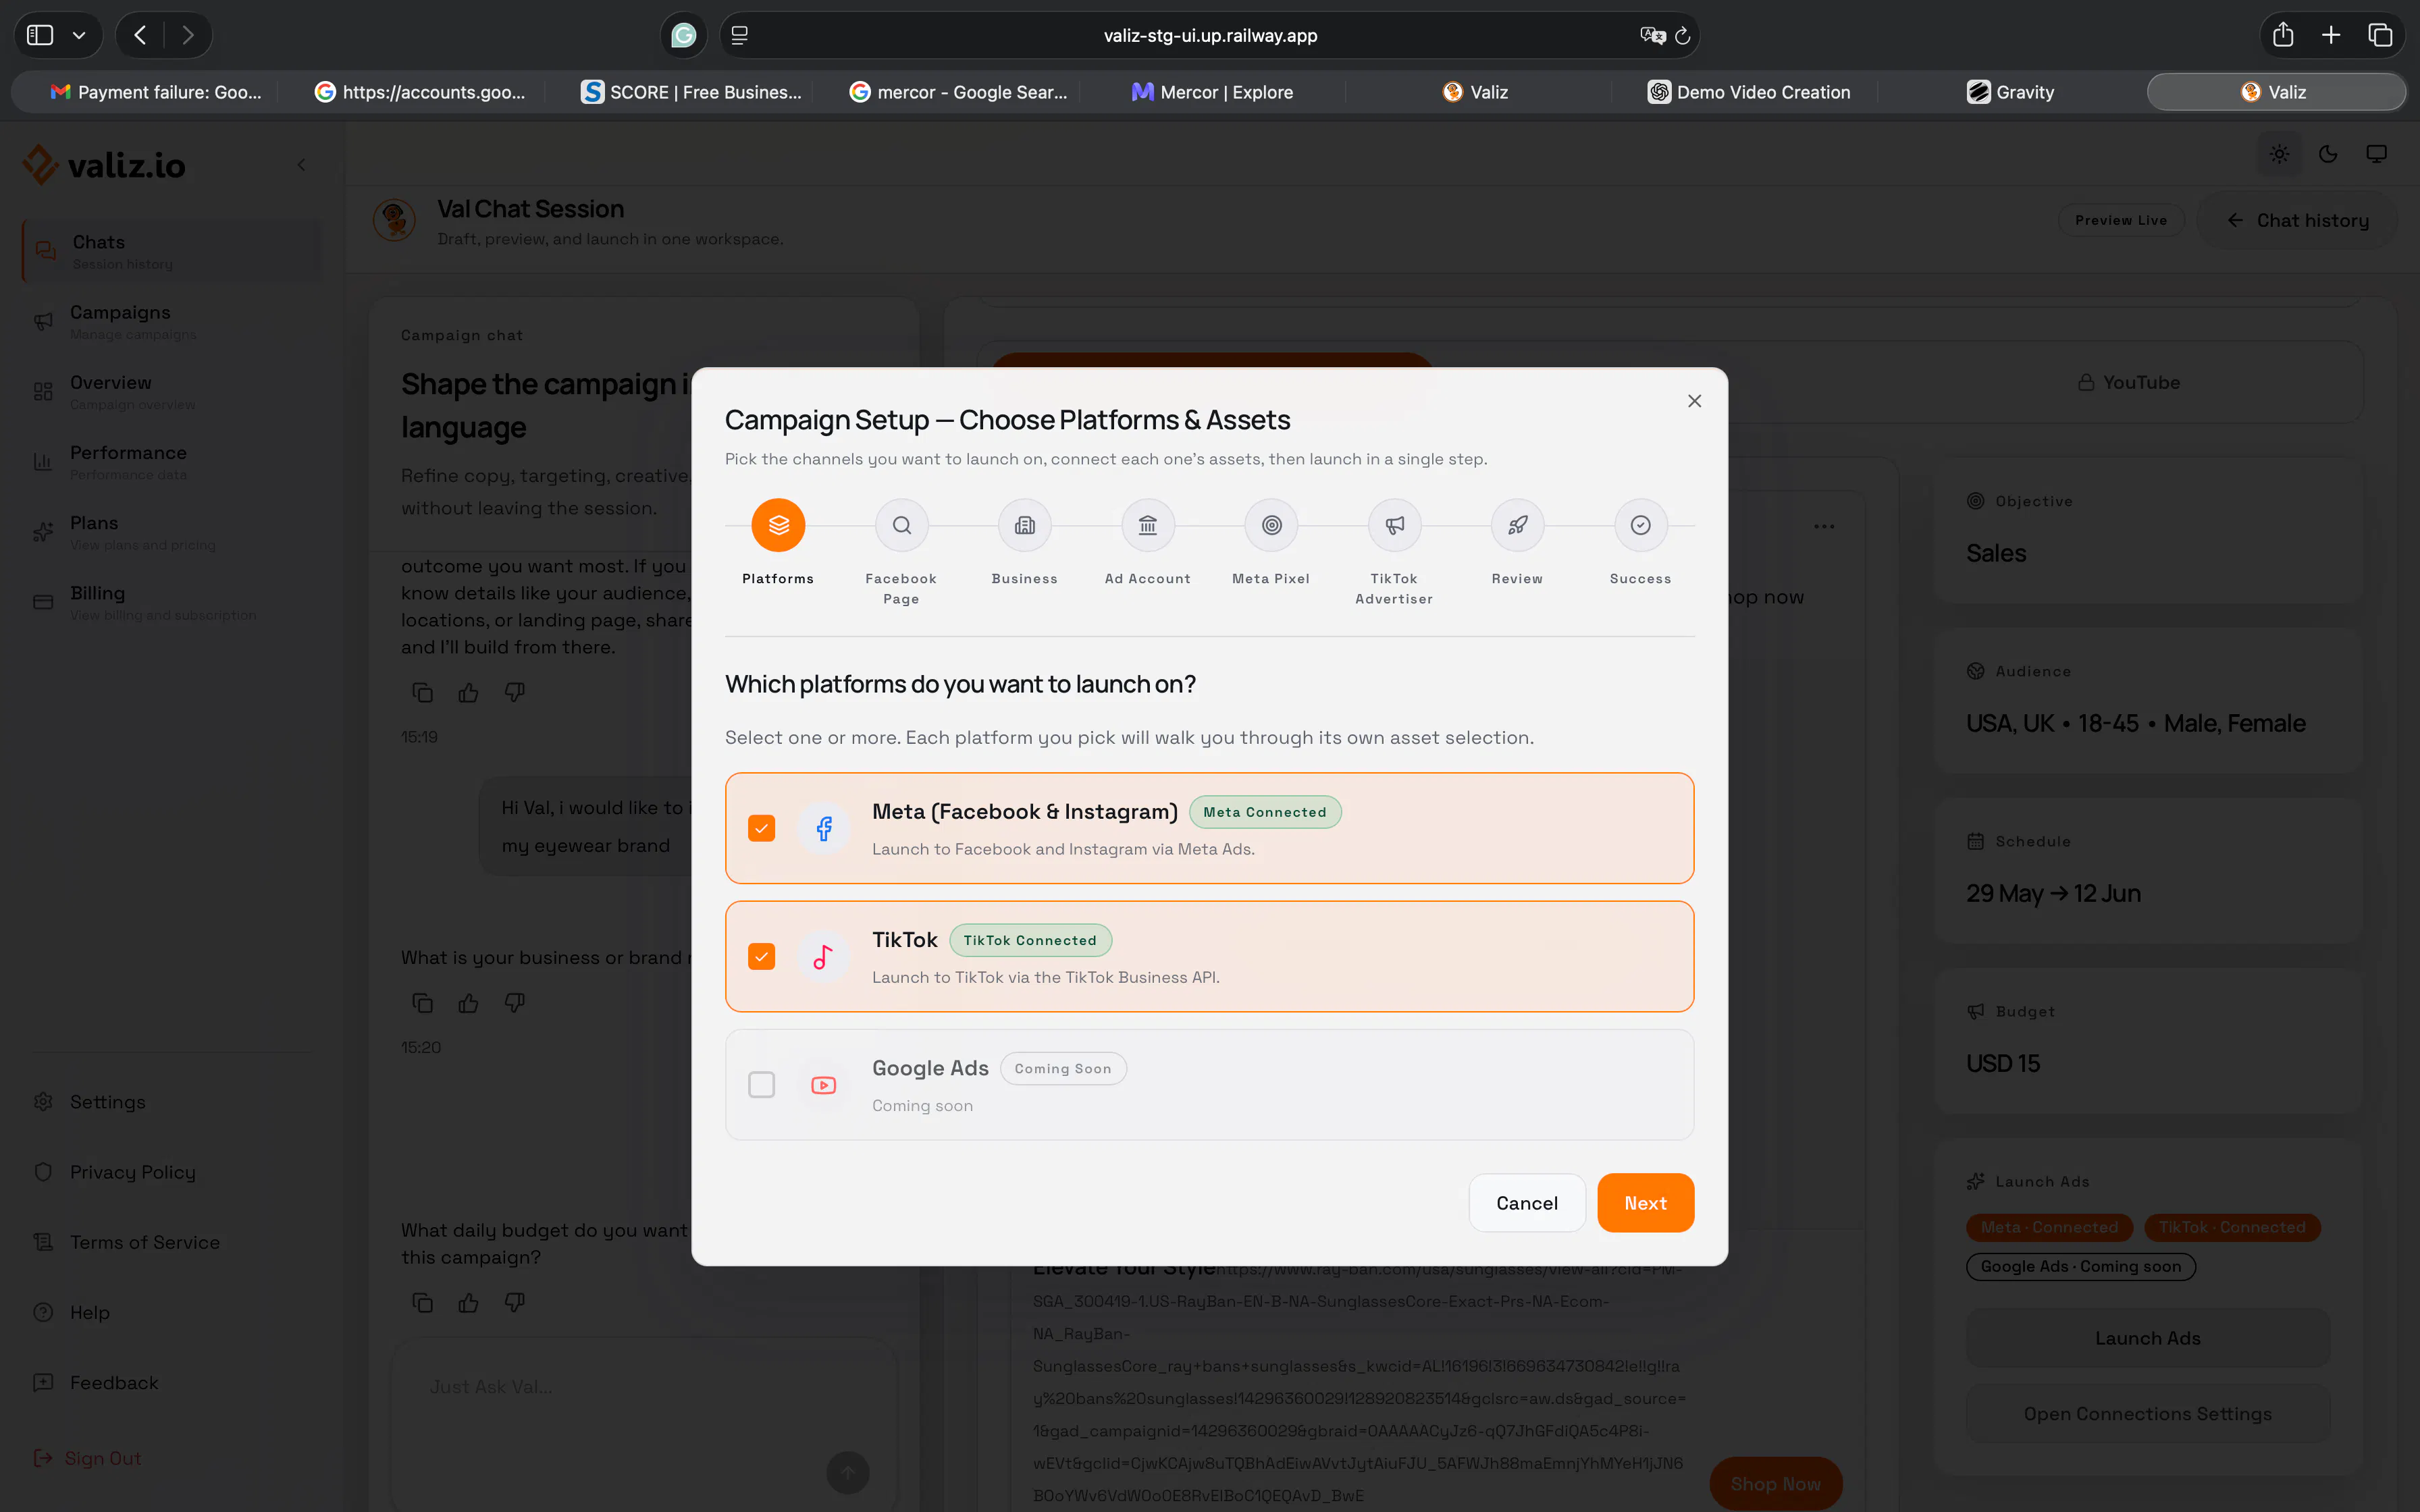
Task: Reload the page in the browser
Action: 1682,36
